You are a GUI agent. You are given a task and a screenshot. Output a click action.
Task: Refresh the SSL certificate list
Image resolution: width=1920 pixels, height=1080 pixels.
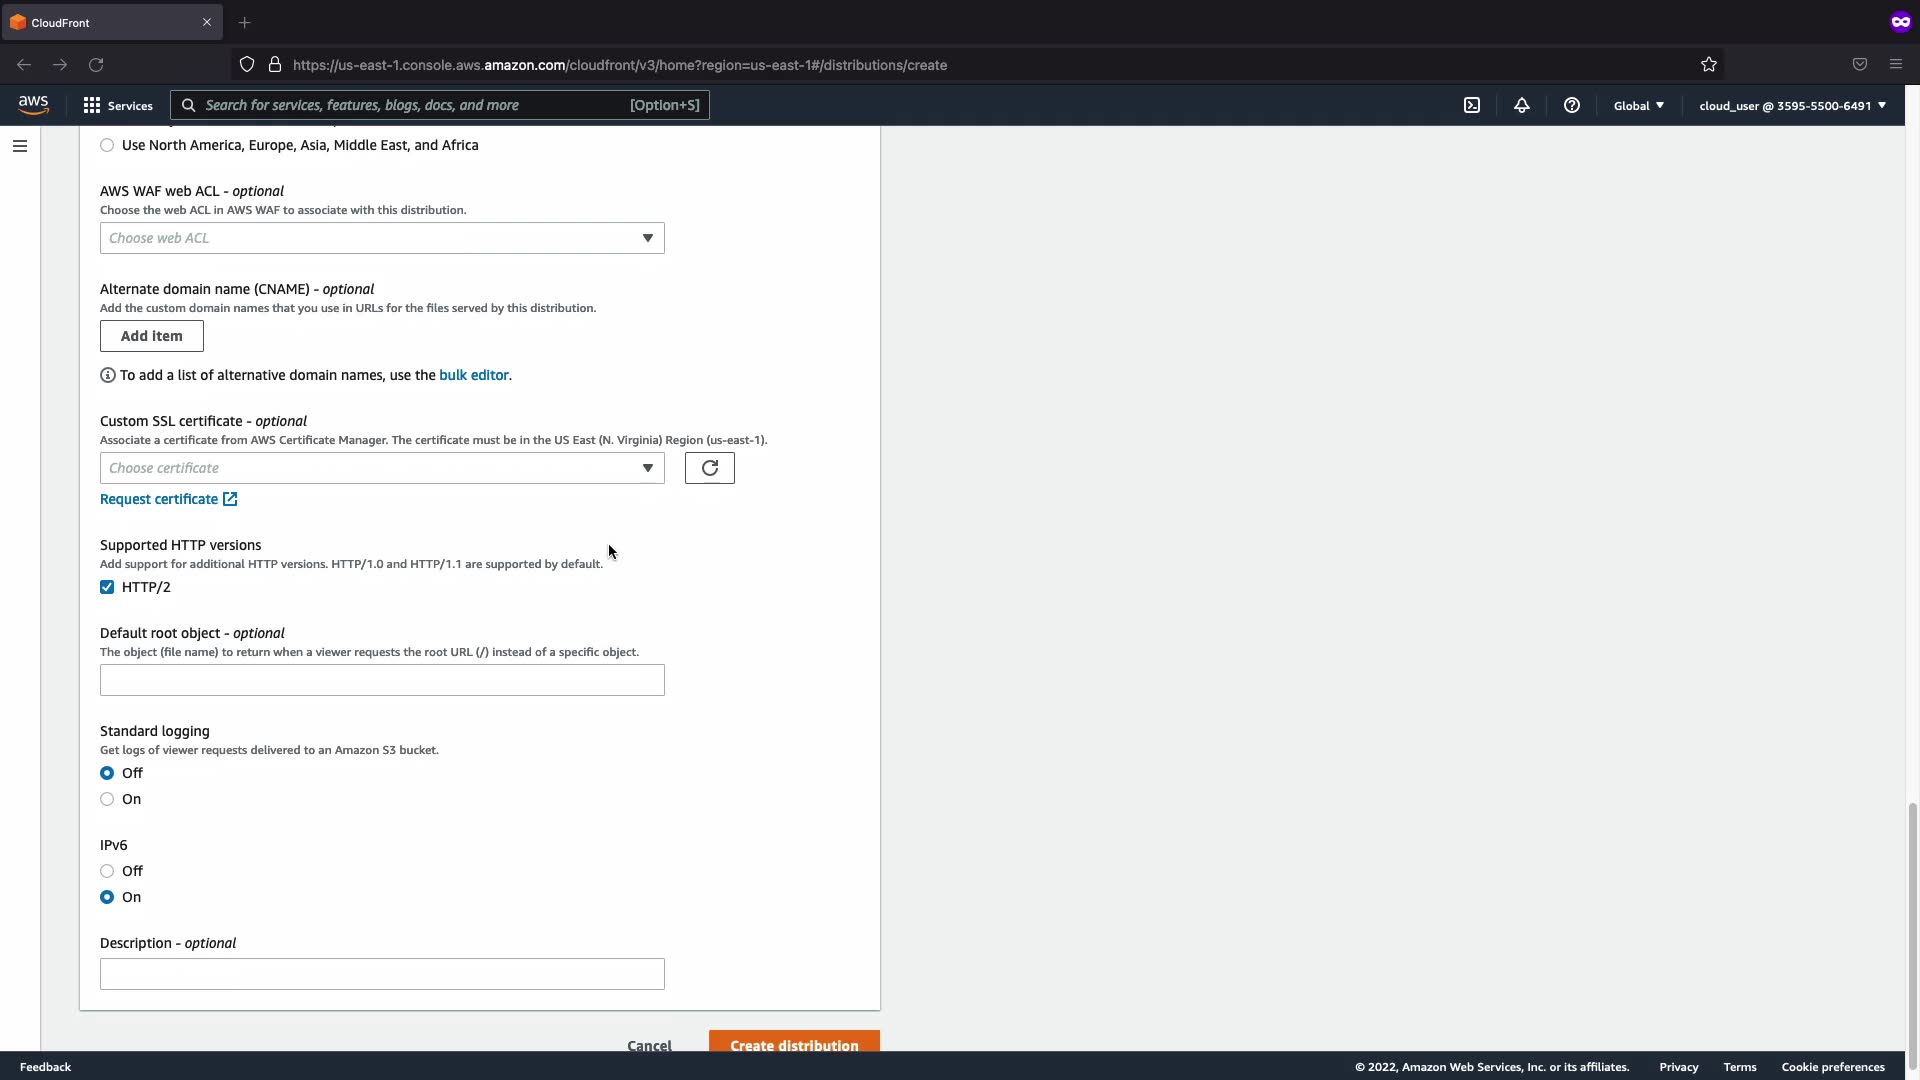point(709,468)
